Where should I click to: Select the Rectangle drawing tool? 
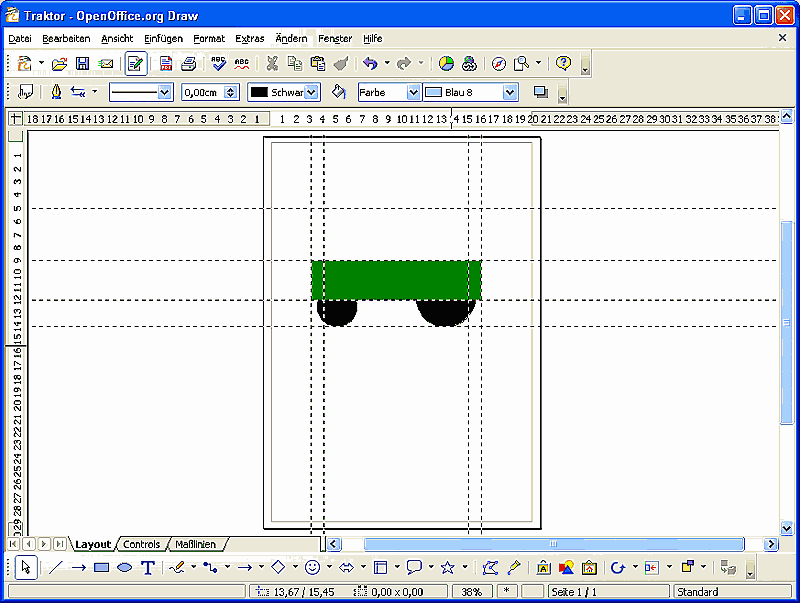click(x=101, y=568)
